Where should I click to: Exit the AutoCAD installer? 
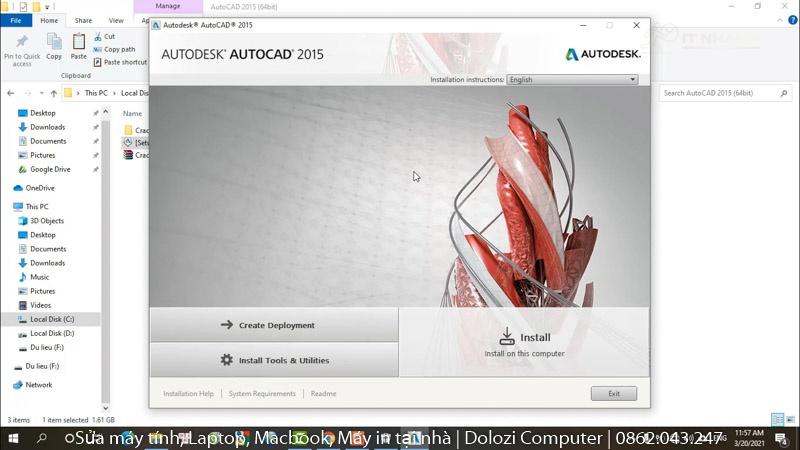point(614,393)
